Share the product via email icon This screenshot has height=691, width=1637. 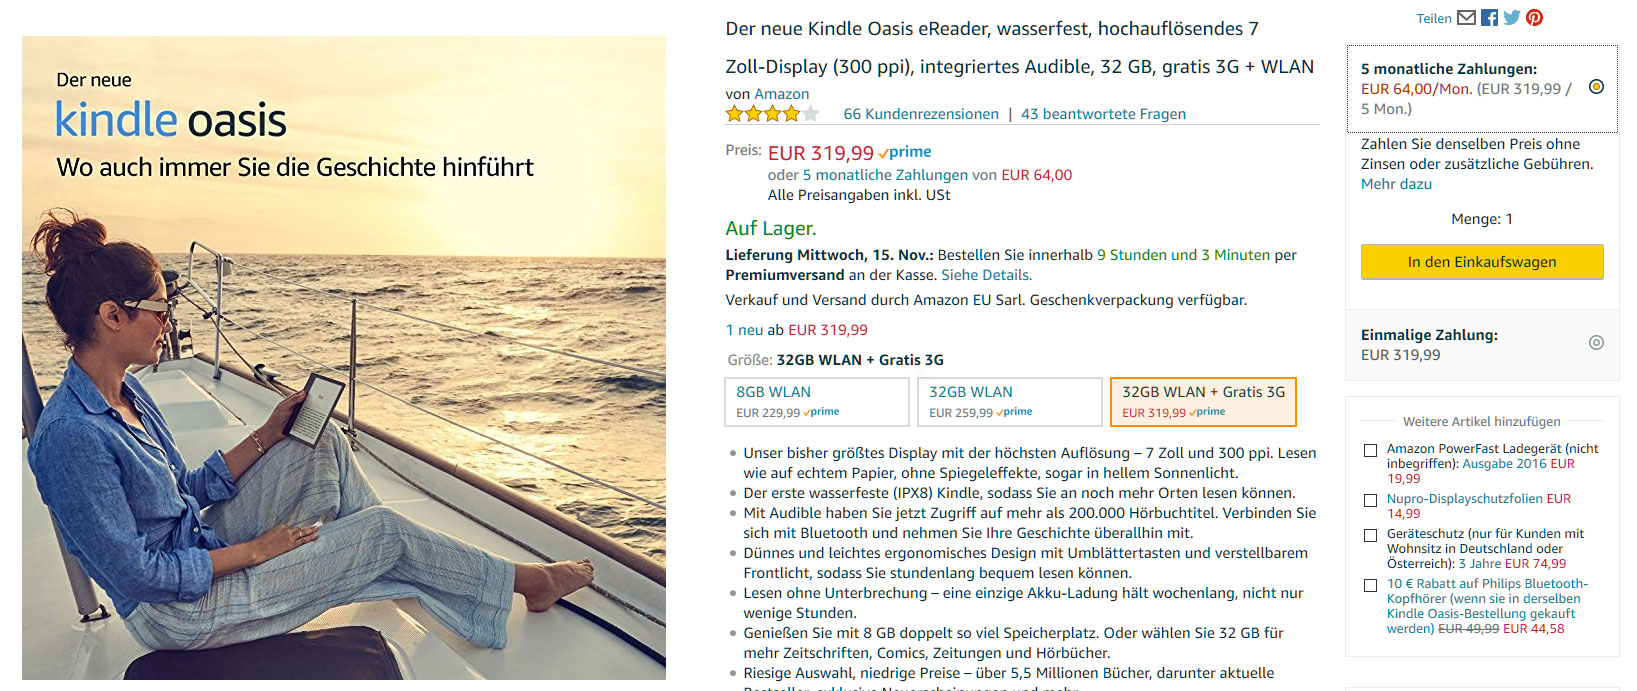(x=1467, y=17)
